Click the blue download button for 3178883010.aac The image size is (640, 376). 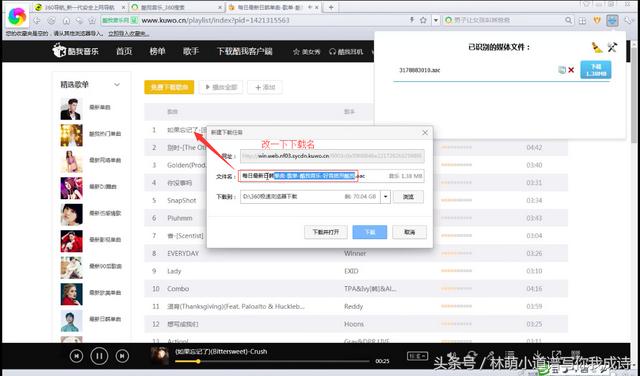click(596, 70)
